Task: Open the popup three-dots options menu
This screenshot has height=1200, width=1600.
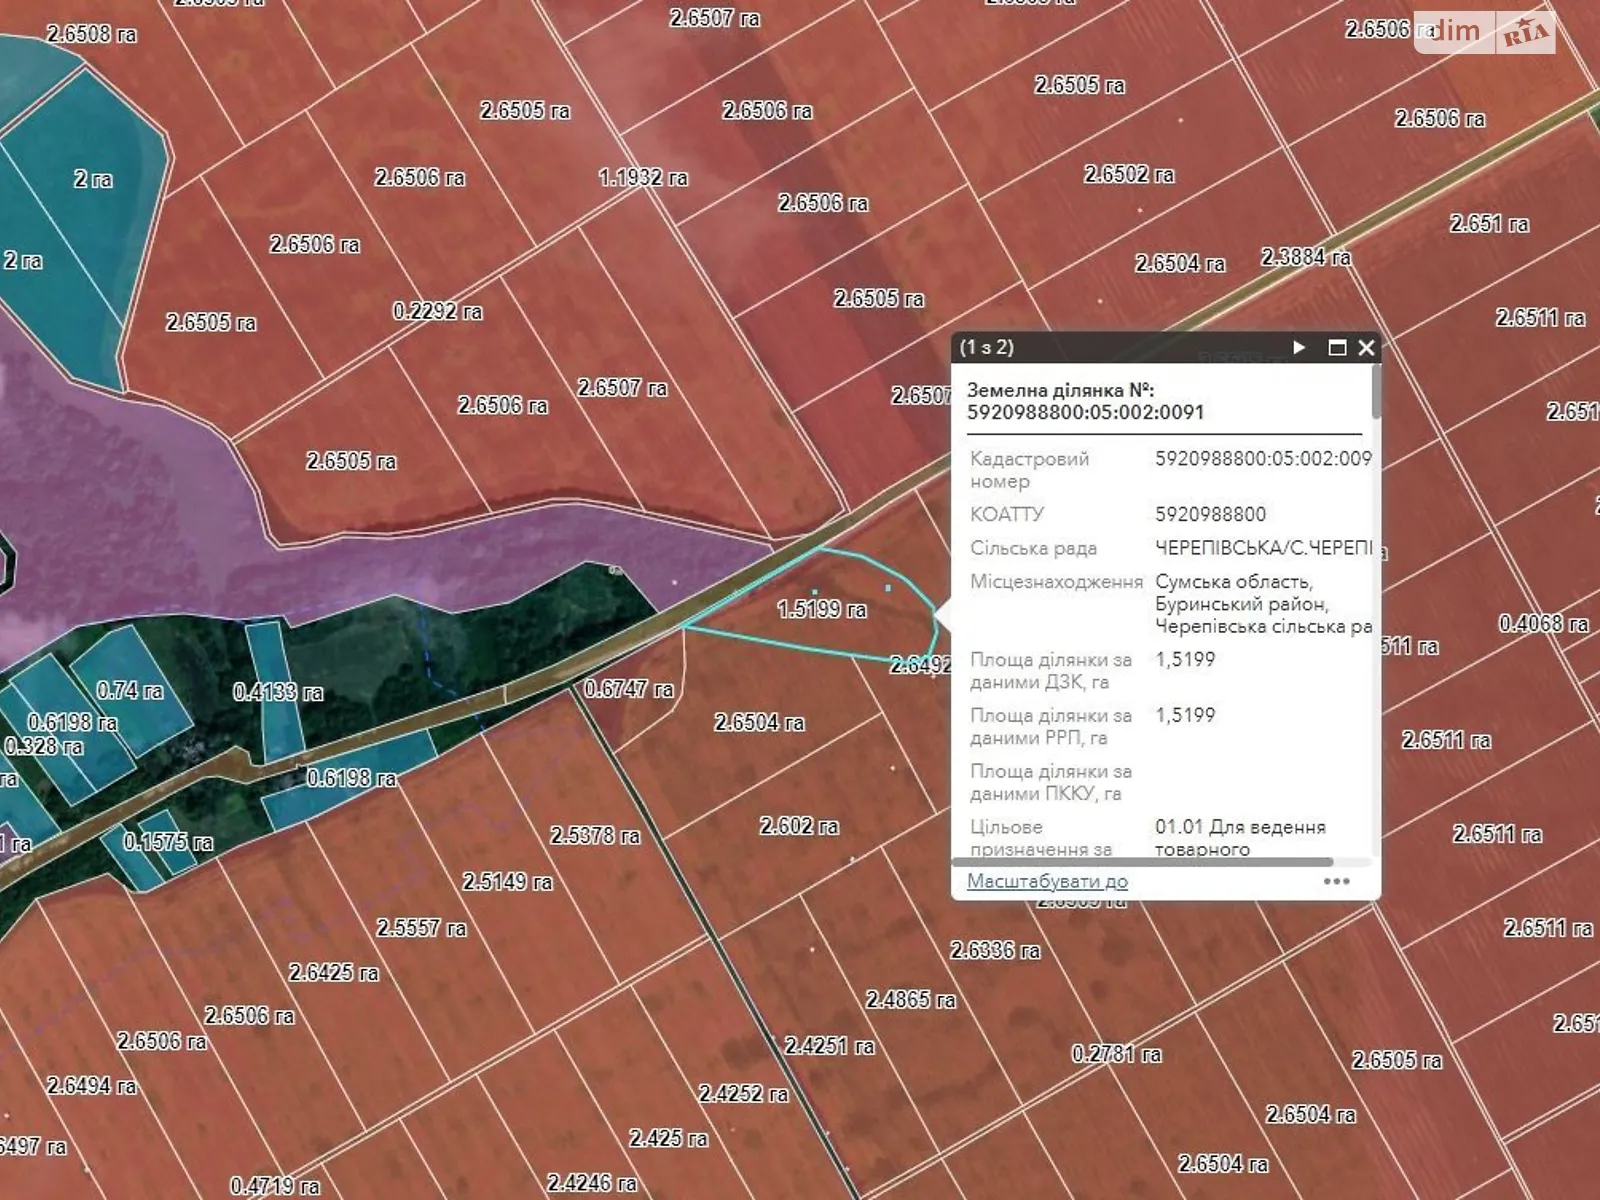Action: (x=1336, y=881)
